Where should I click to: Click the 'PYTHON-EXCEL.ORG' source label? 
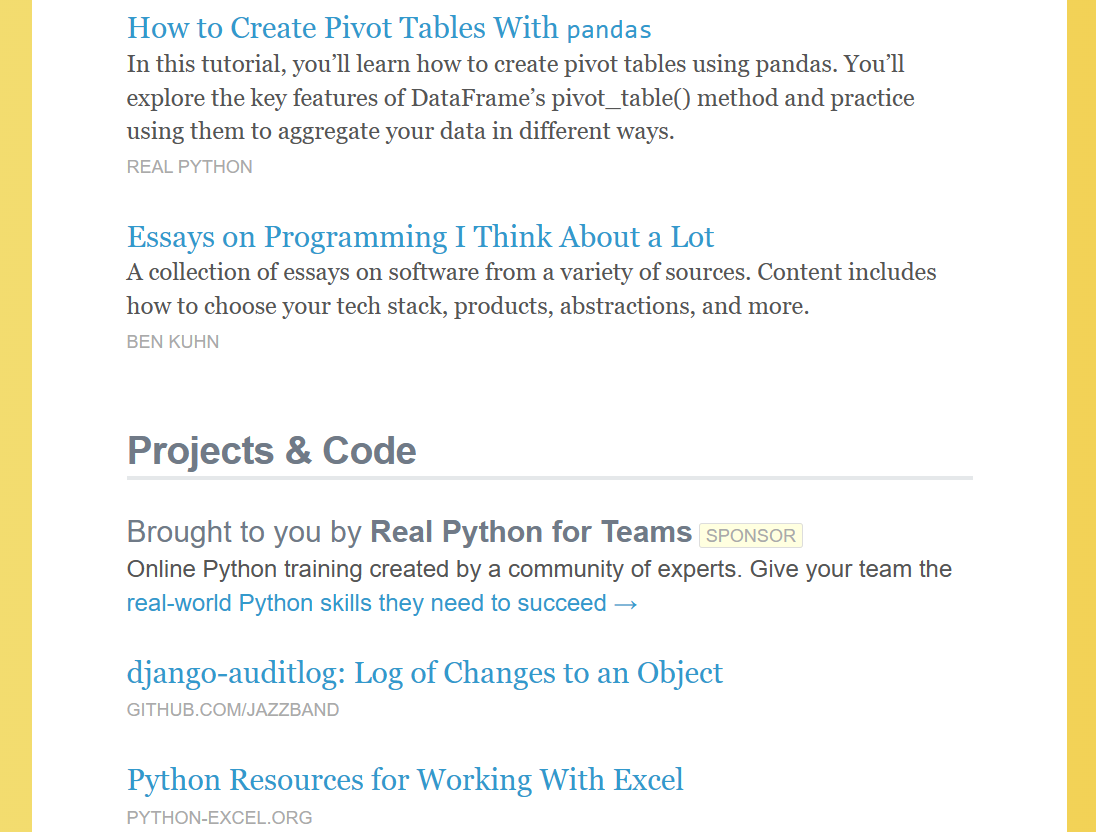(x=219, y=817)
